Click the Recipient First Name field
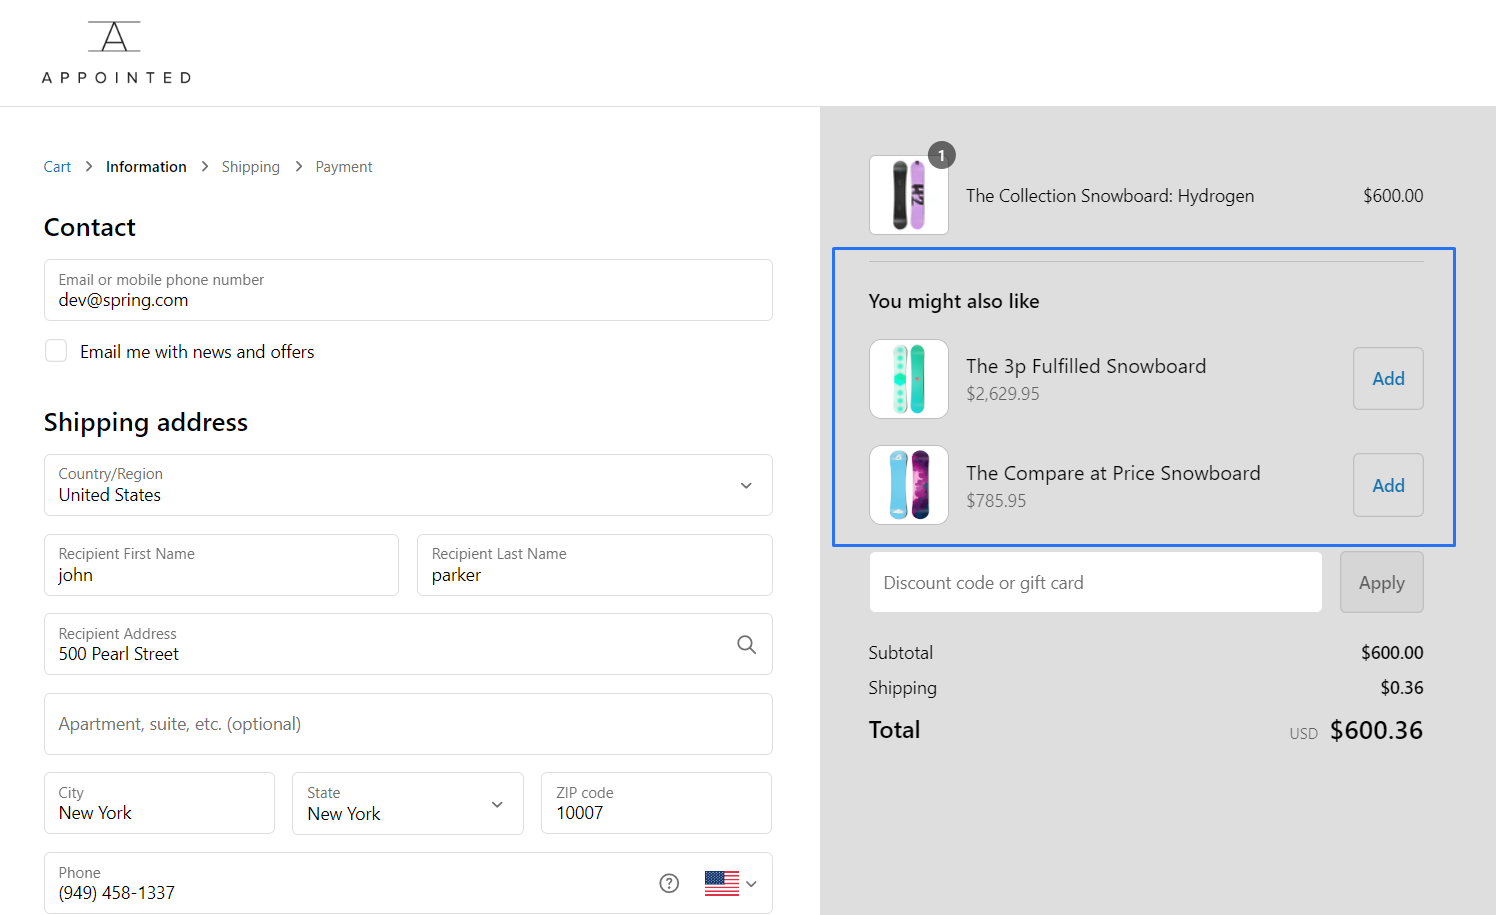Viewport: 1496px width, 915px height. (221, 565)
